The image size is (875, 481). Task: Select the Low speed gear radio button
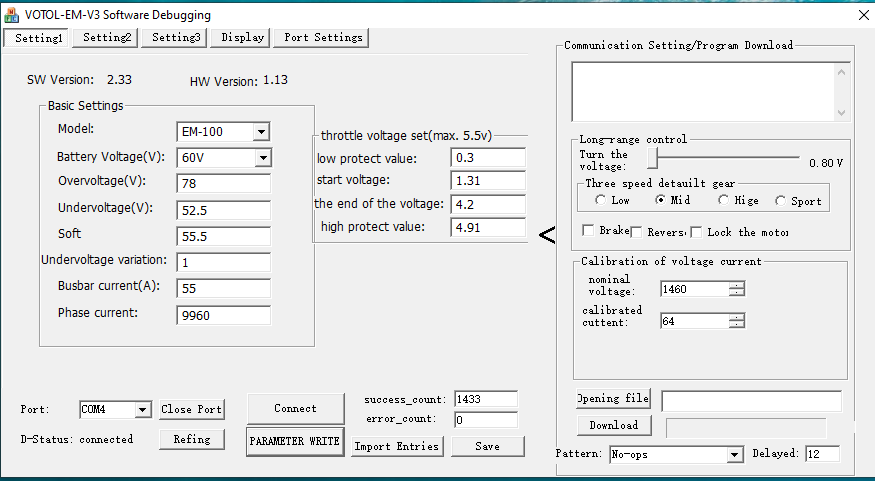(600, 201)
